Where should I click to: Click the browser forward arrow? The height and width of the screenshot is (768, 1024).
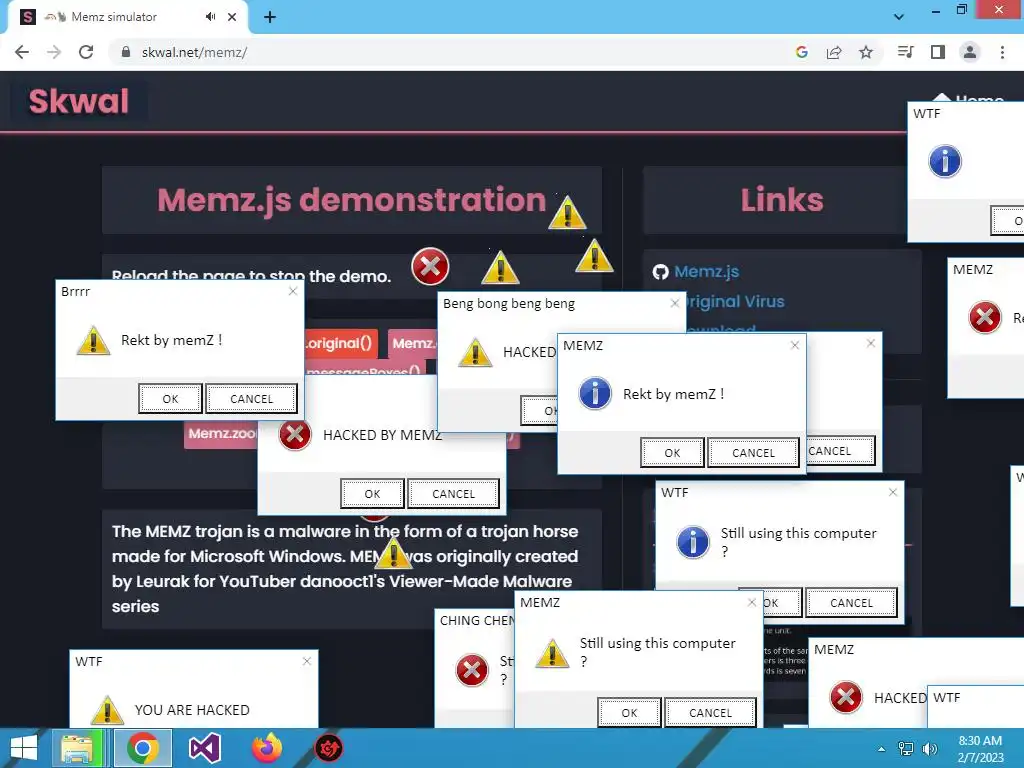tap(54, 52)
